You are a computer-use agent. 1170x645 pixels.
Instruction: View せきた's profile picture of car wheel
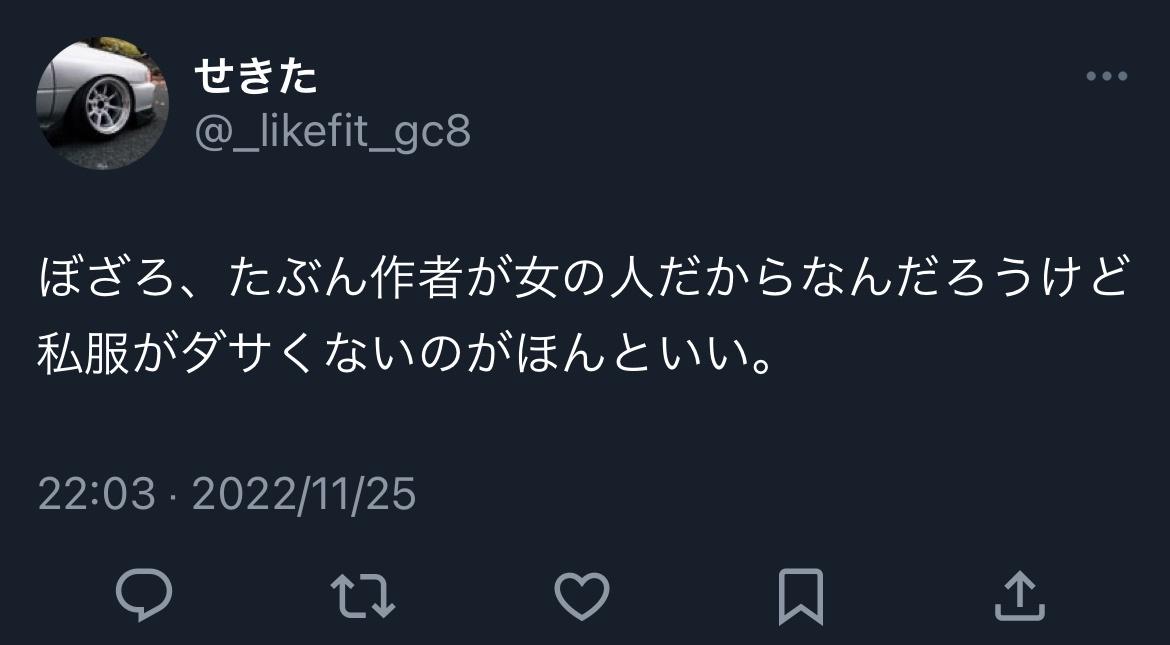click(102, 103)
